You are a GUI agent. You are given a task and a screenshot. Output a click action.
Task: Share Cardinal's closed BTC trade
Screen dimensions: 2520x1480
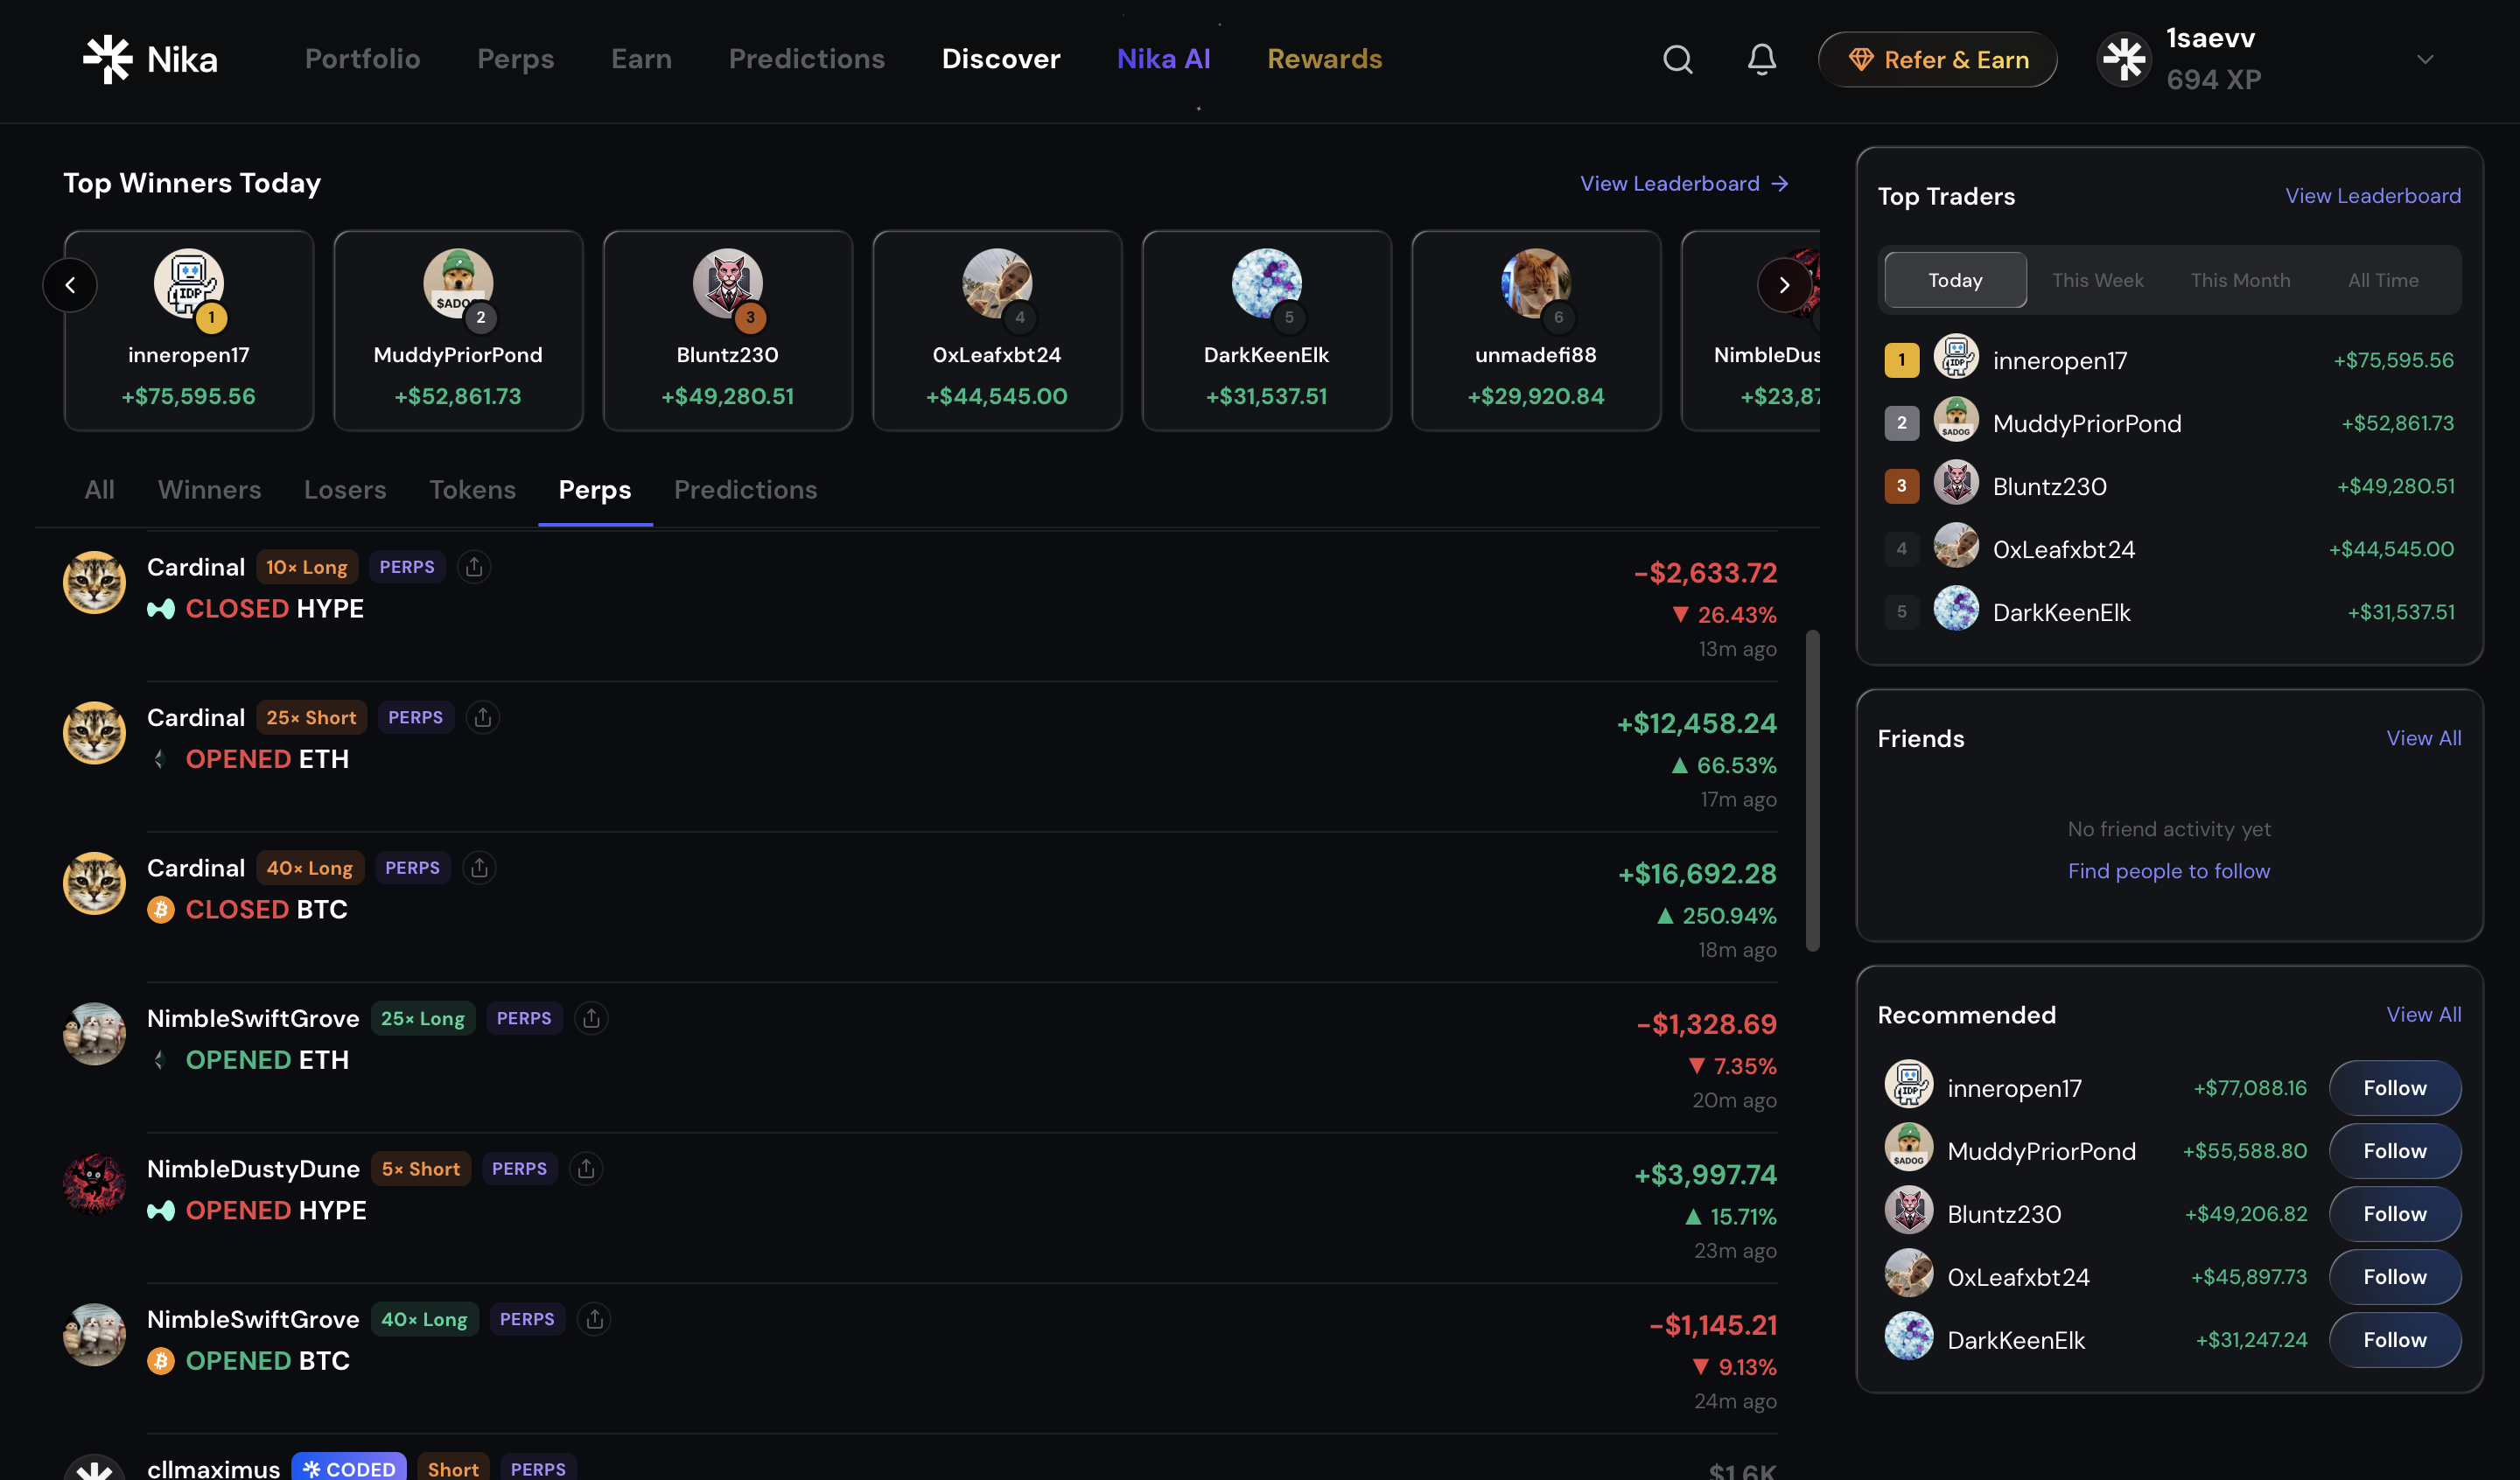point(480,868)
